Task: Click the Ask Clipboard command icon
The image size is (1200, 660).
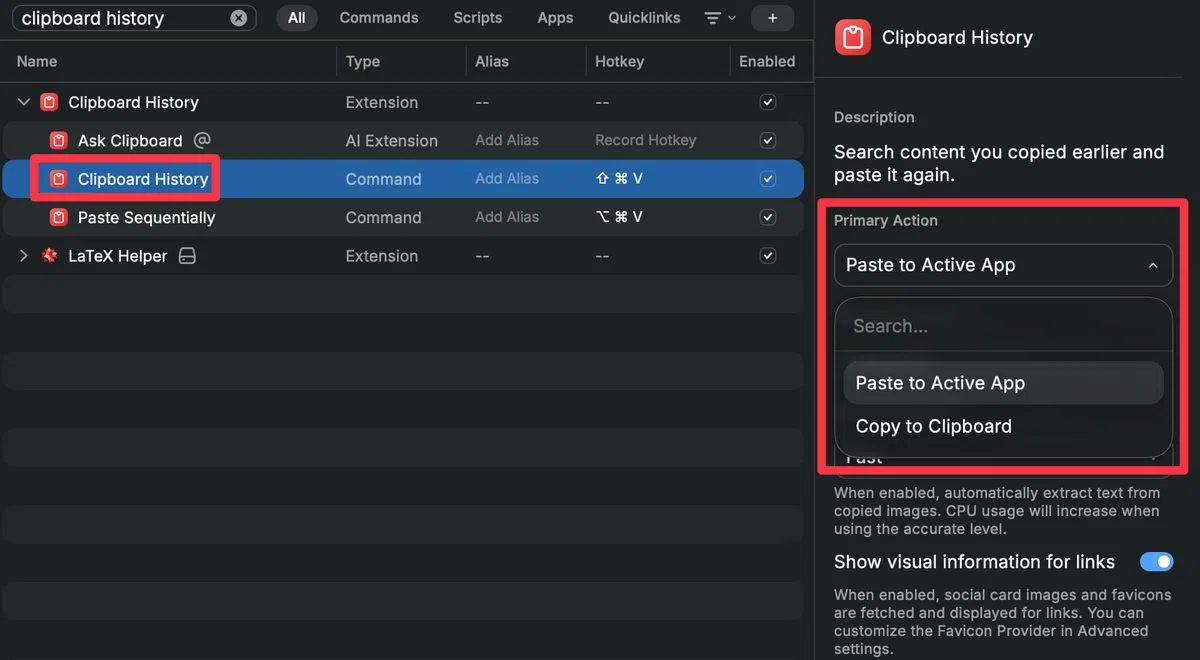Action: (59, 140)
